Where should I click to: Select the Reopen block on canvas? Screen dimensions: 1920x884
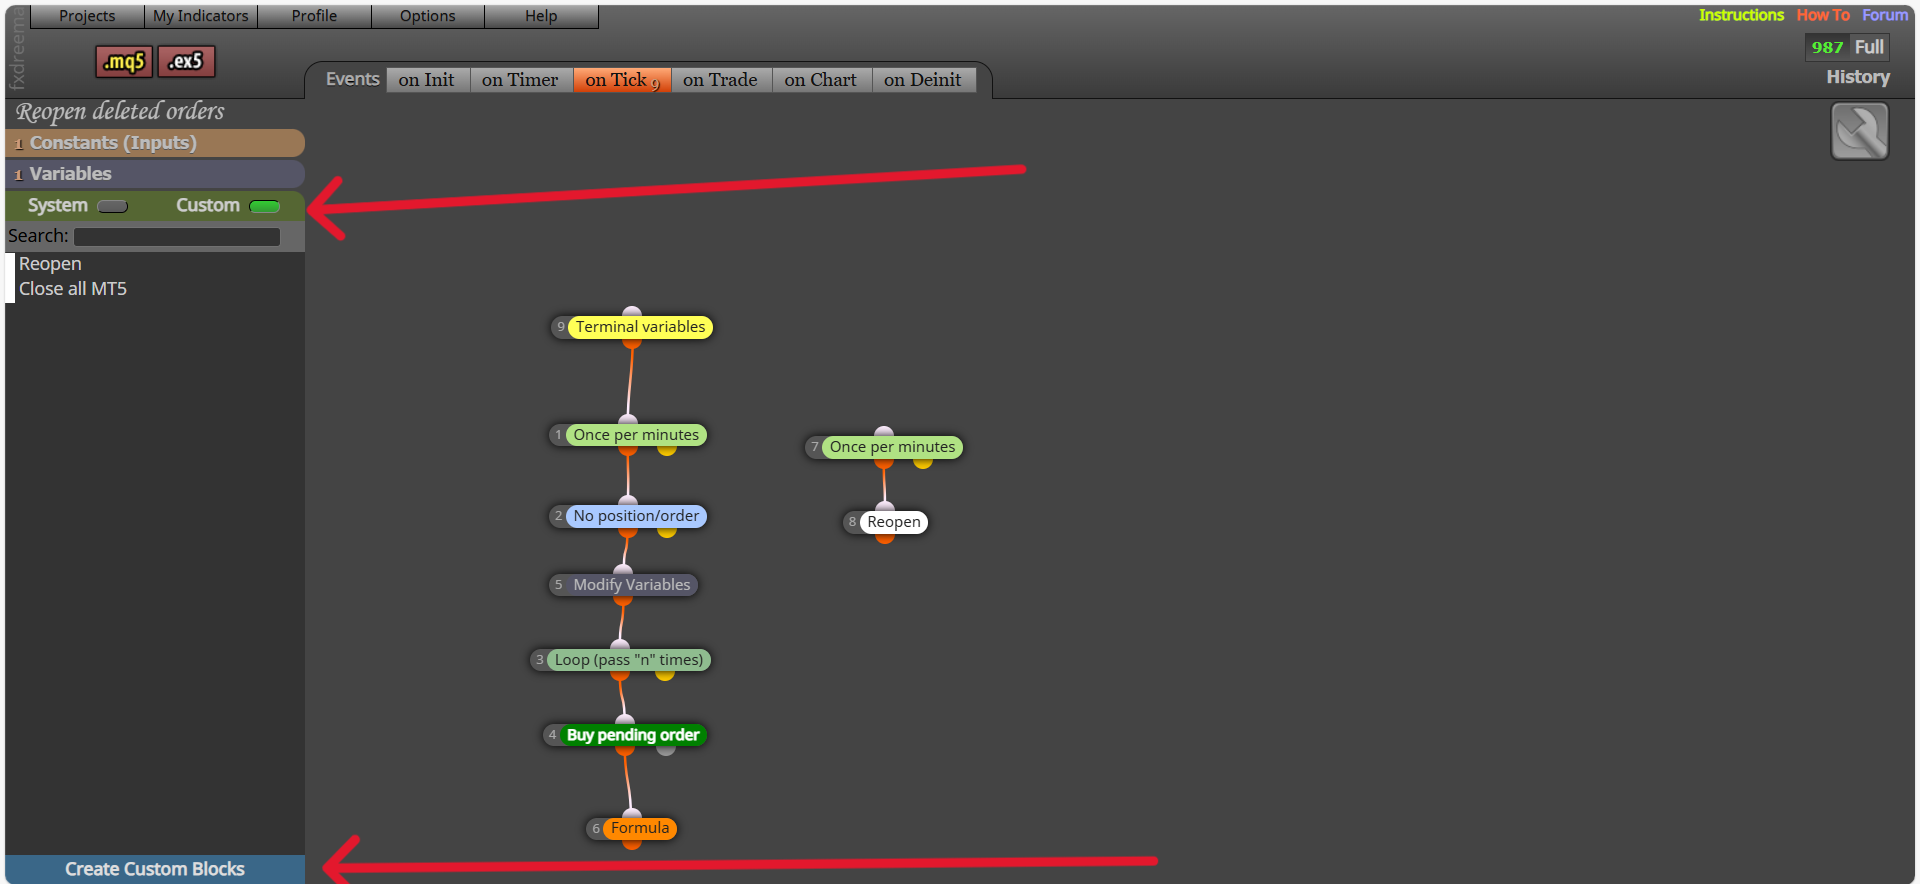894,522
